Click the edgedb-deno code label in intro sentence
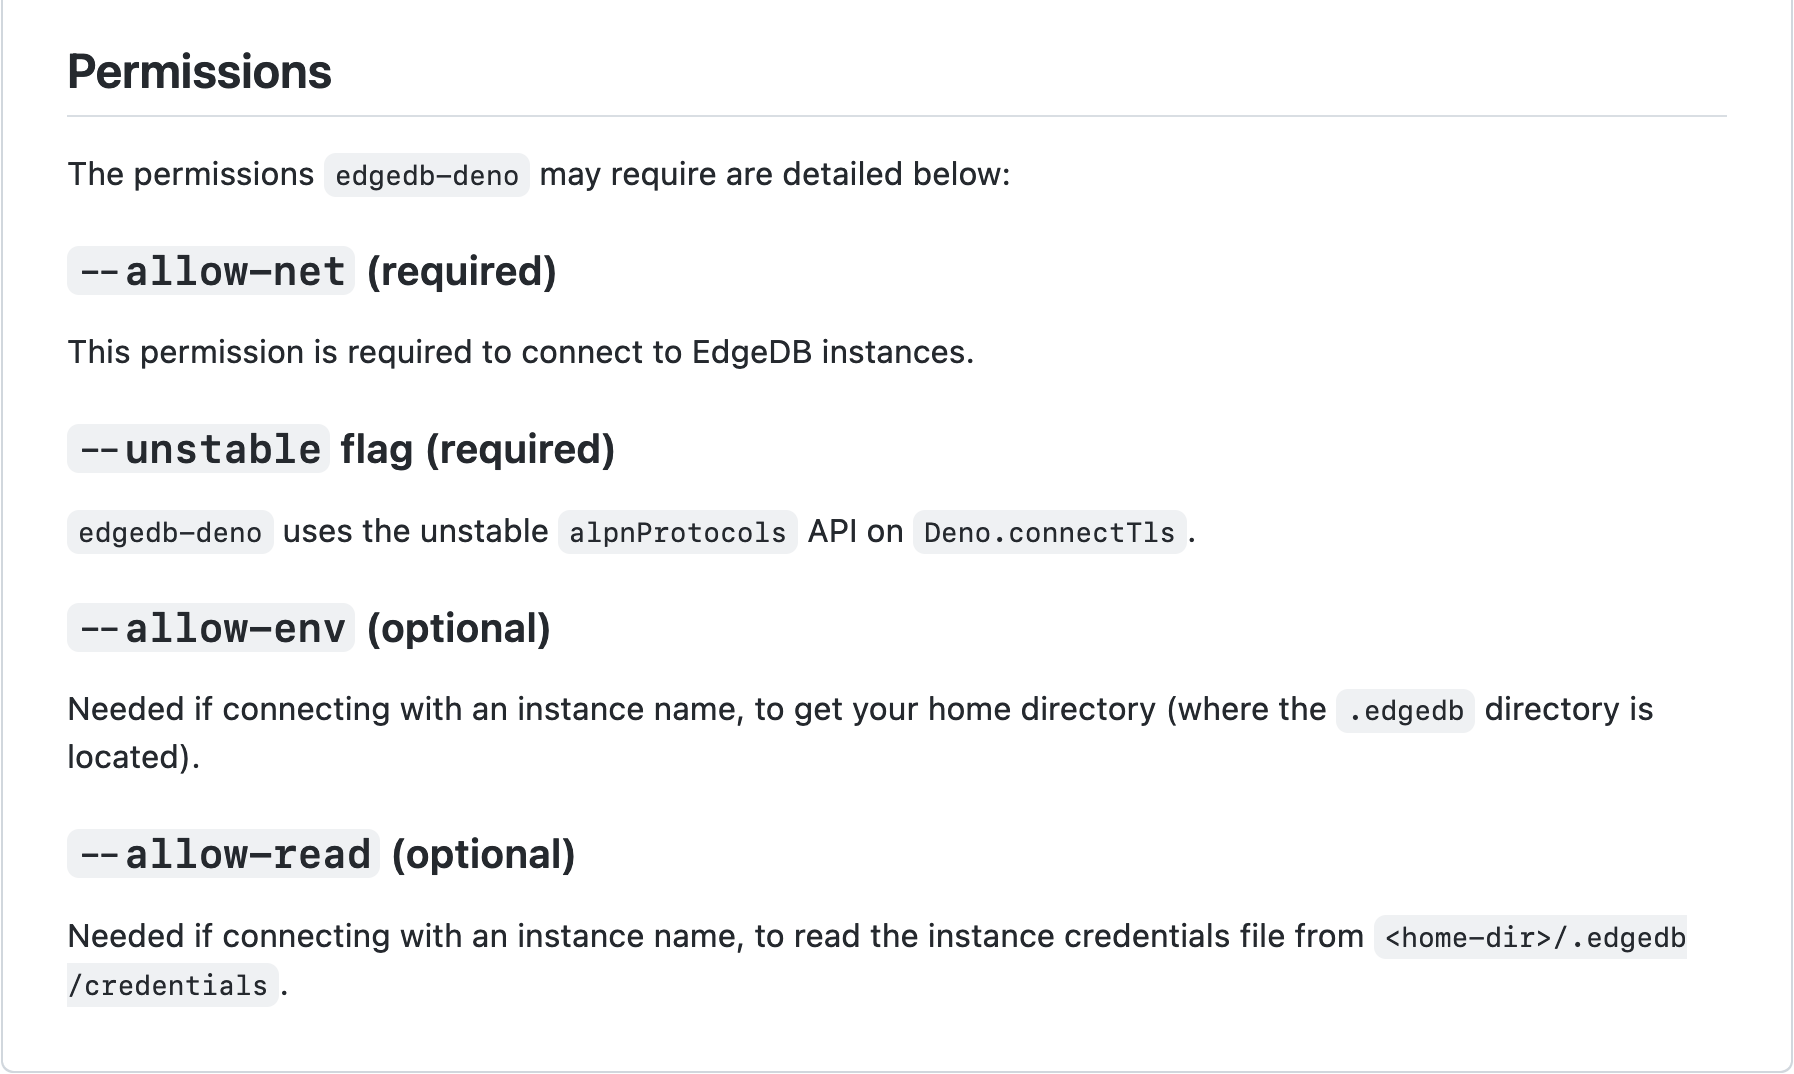 [x=427, y=175]
